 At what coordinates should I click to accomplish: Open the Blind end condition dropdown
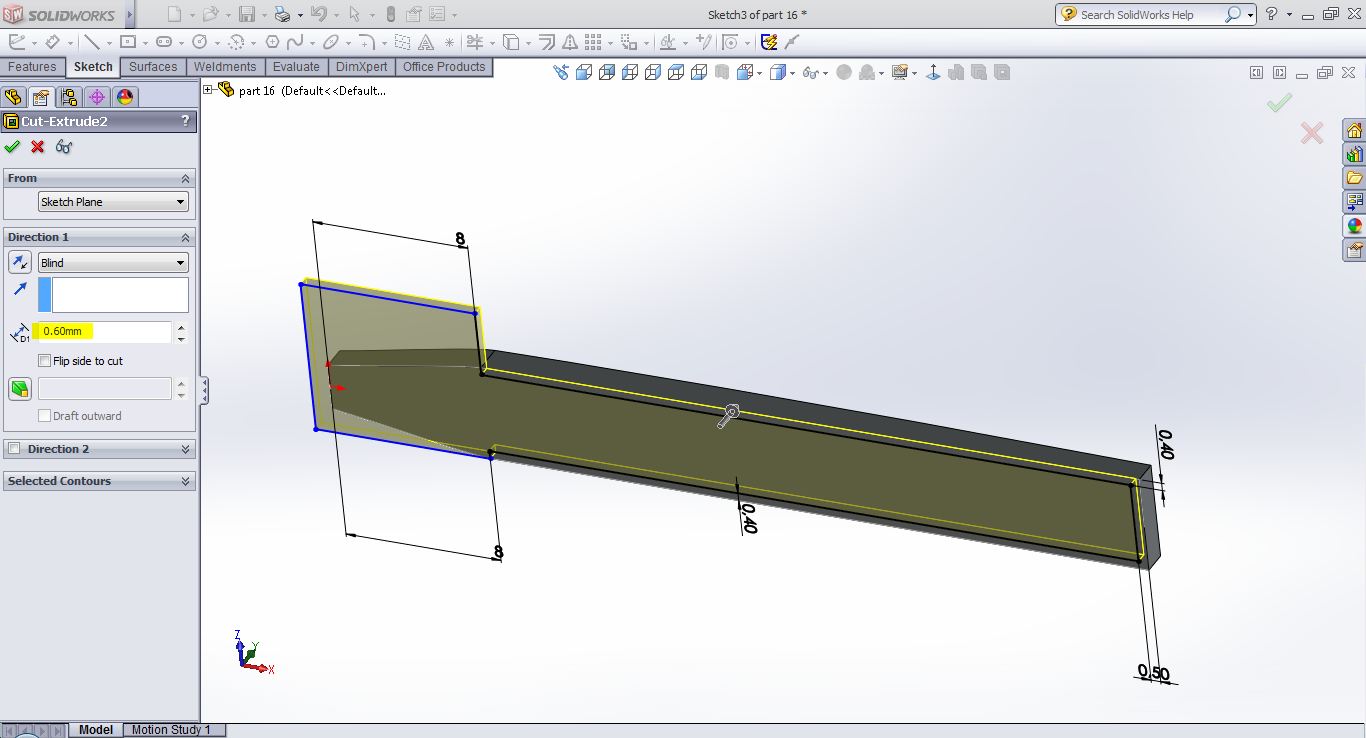112,263
